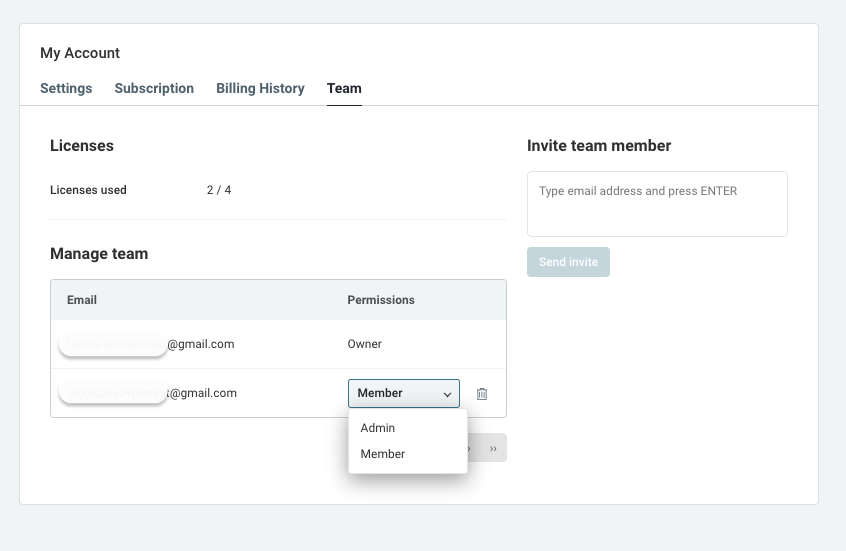Choose Member option in the open dropdown list
The image size is (846, 551).
pos(383,454)
